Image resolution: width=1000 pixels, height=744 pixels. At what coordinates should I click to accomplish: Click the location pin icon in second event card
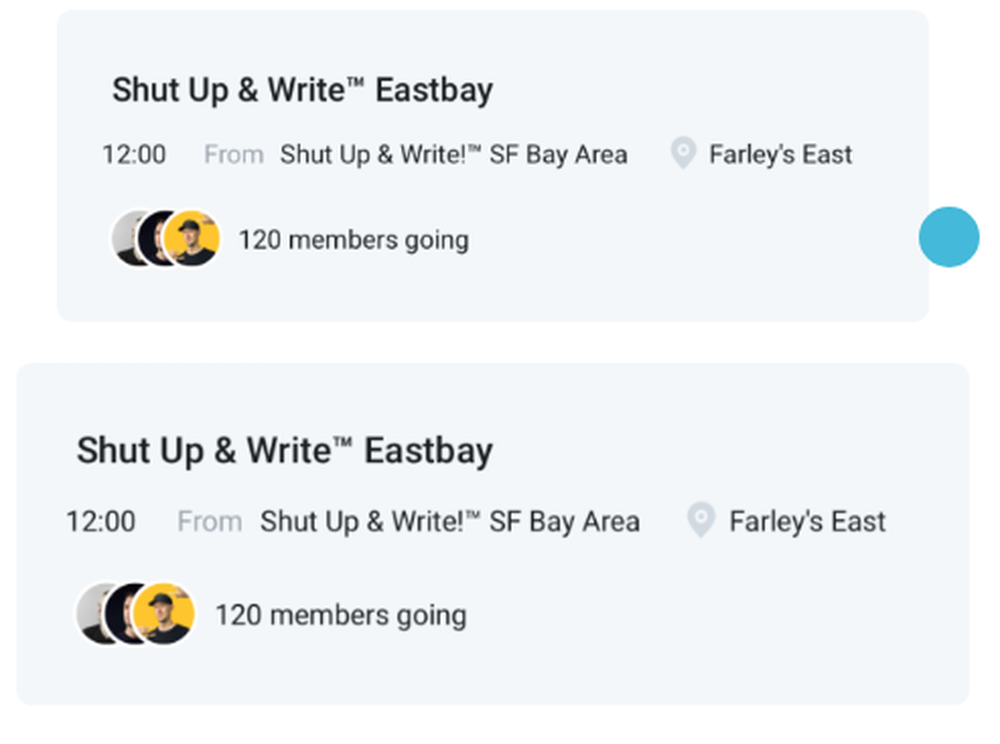point(701,520)
